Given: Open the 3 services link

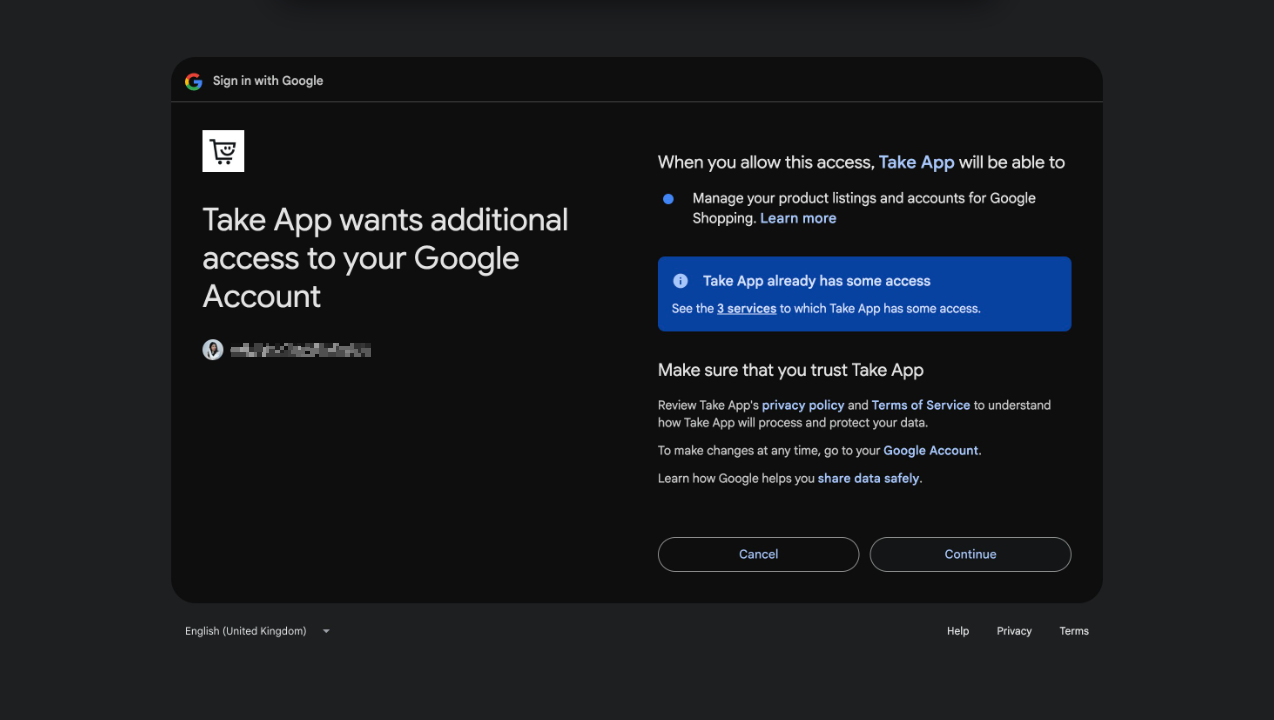Looking at the screenshot, I should (x=746, y=308).
